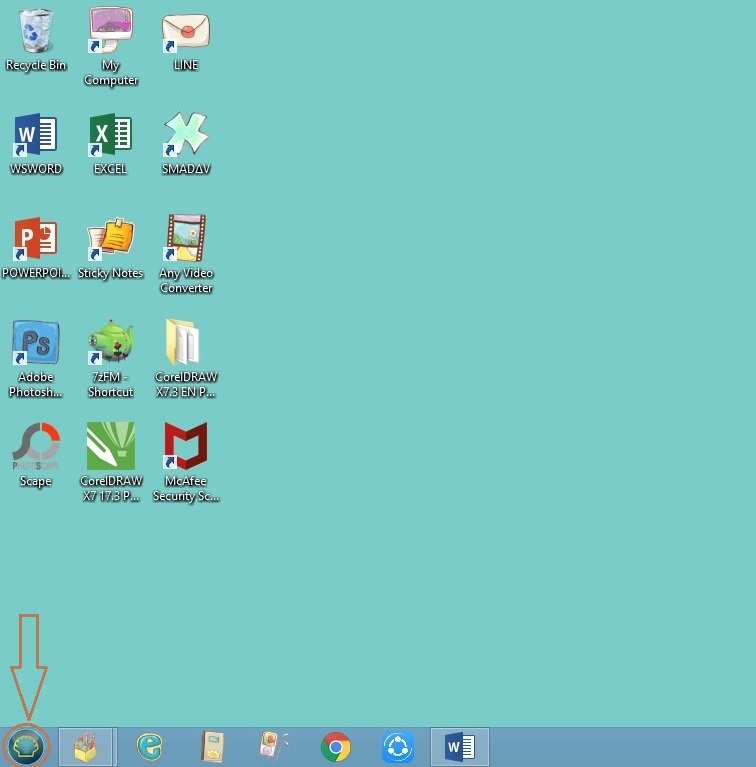Screen dimensions: 756x767
Task: Click the McAfee Security Scan shortcut
Action: tap(186, 446)
